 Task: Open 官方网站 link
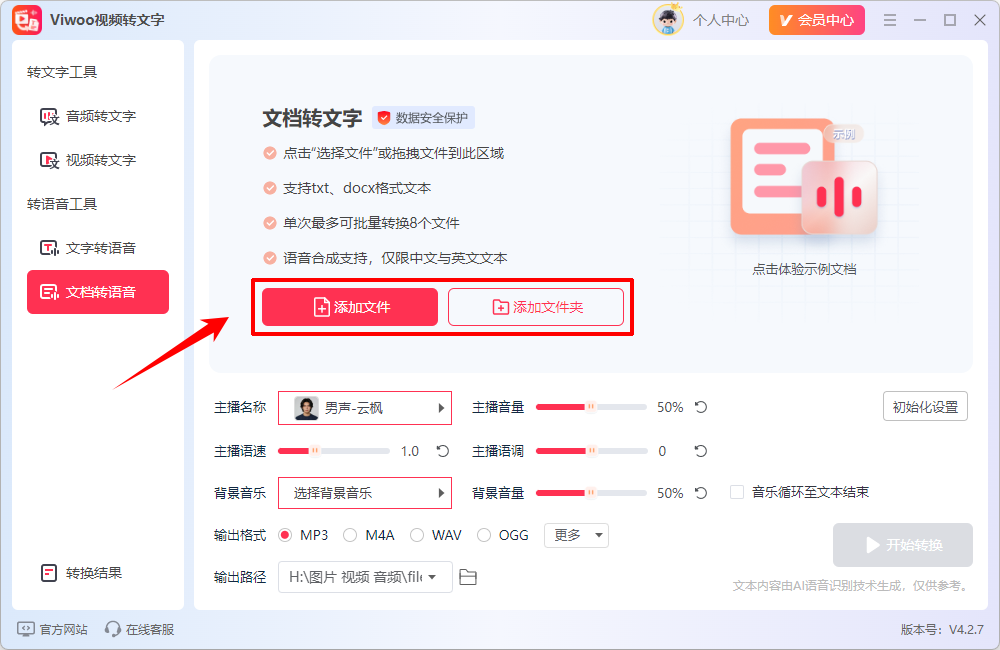(52, 630)
